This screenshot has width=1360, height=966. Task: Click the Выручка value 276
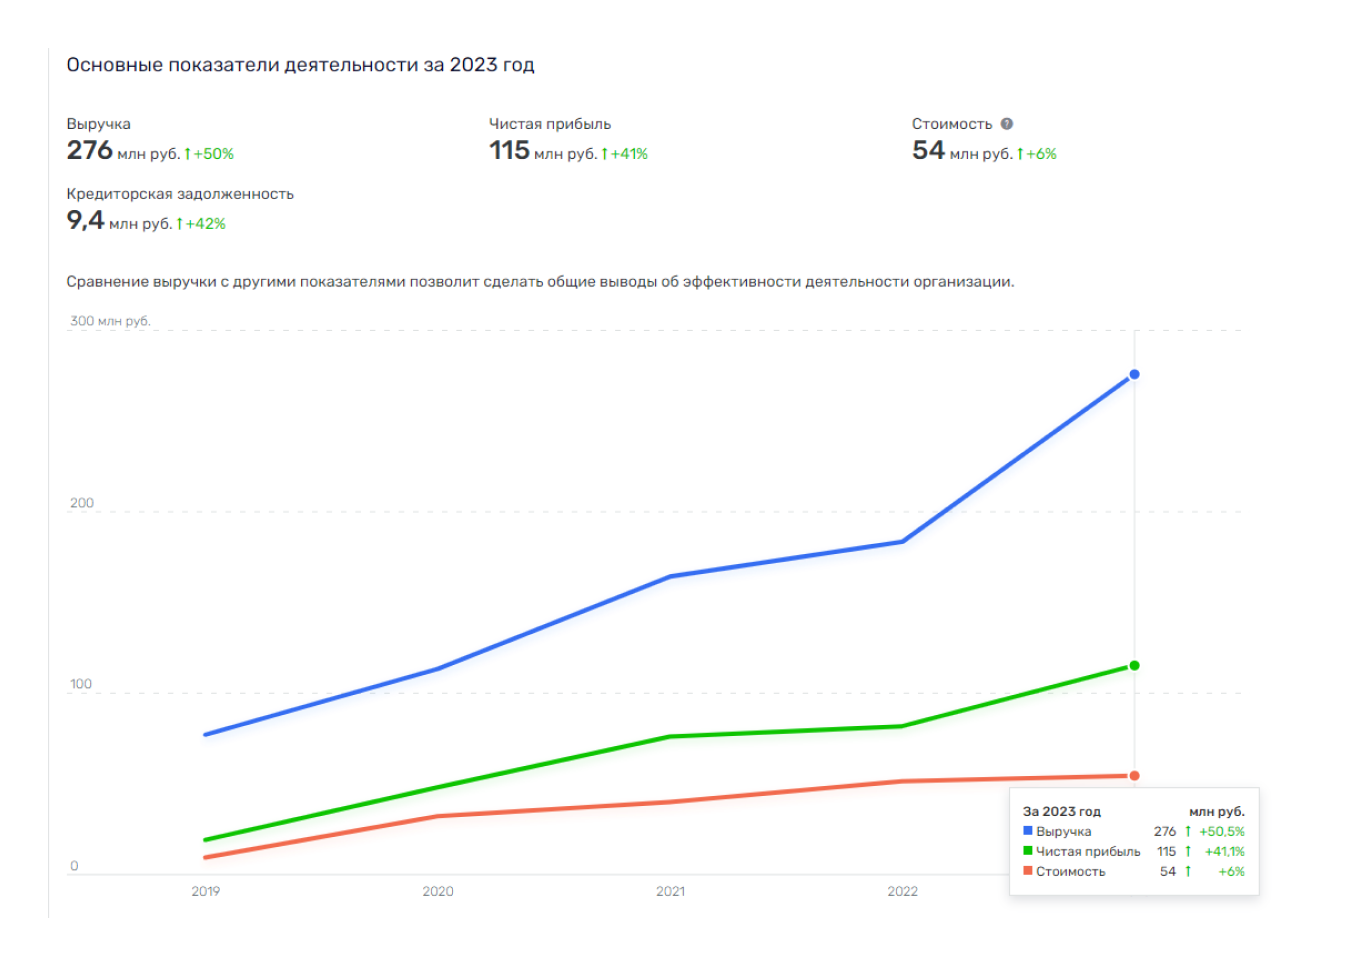click(89, 151)
